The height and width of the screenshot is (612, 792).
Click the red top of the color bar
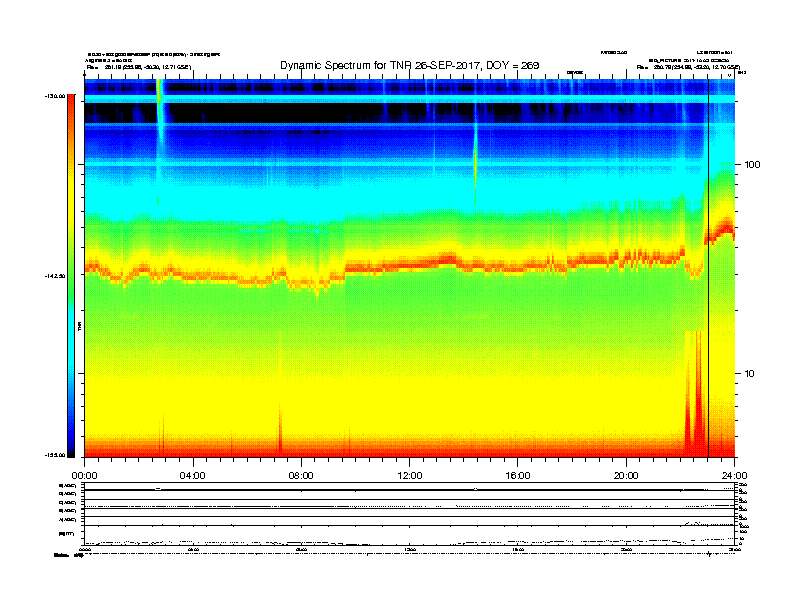coord(71,104)
